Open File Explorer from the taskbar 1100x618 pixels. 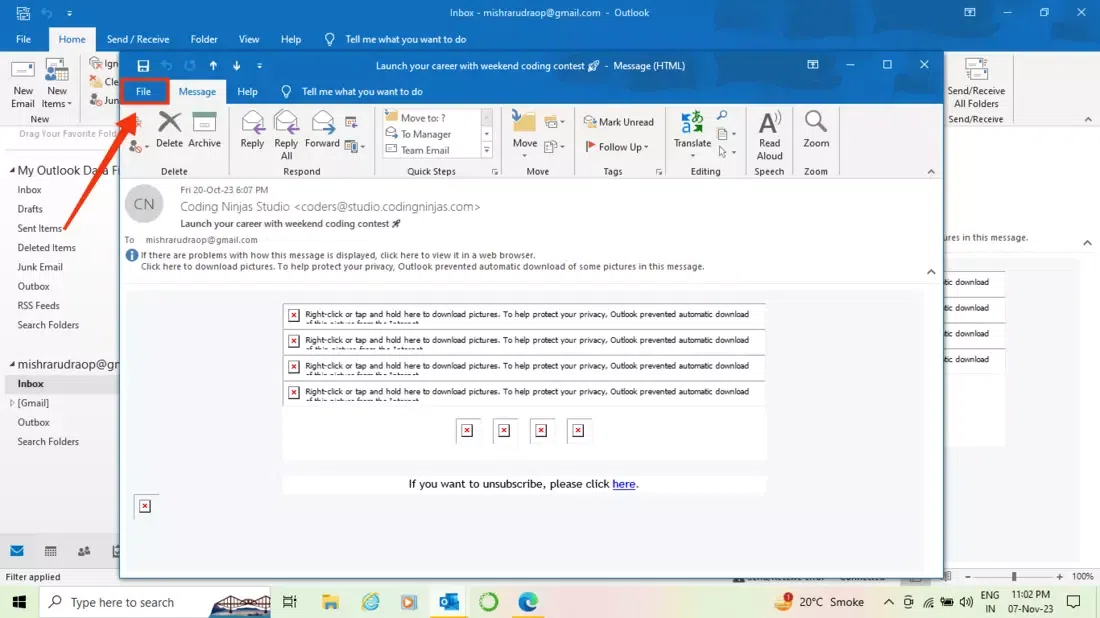[330, 602]
